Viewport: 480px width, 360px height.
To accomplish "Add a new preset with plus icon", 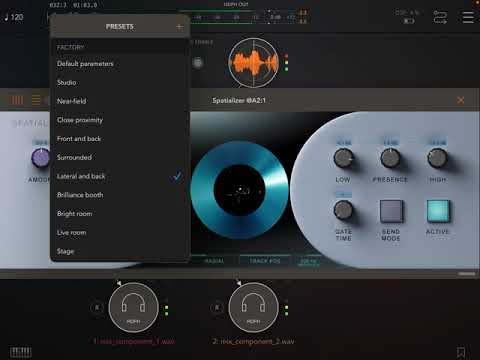I will (179, 27).
